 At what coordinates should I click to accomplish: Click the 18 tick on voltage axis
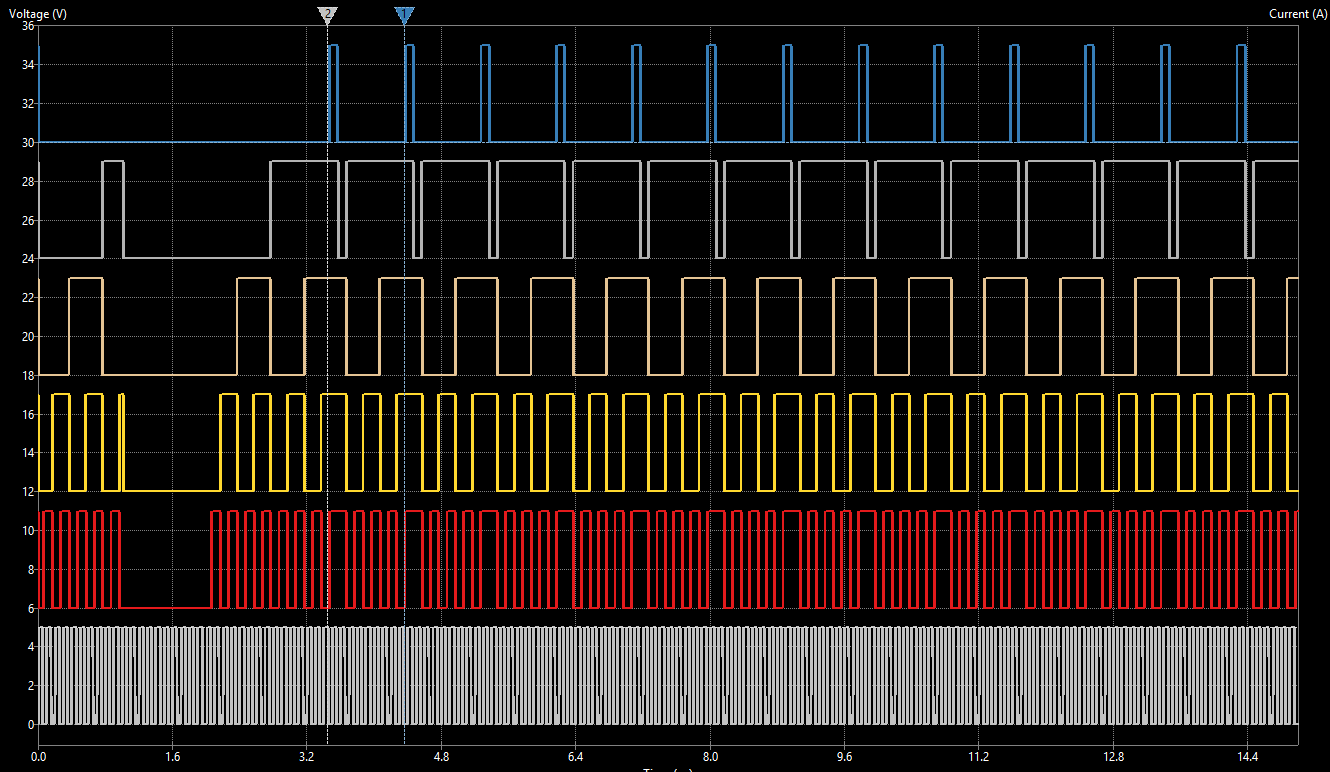pos(28,375)
